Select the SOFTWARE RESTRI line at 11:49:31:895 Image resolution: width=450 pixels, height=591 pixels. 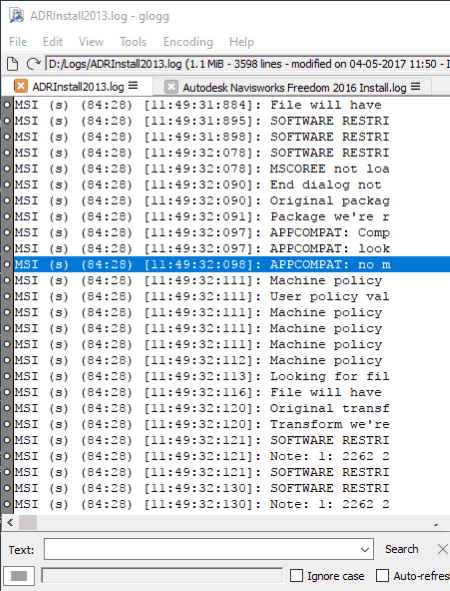point(232,121)
